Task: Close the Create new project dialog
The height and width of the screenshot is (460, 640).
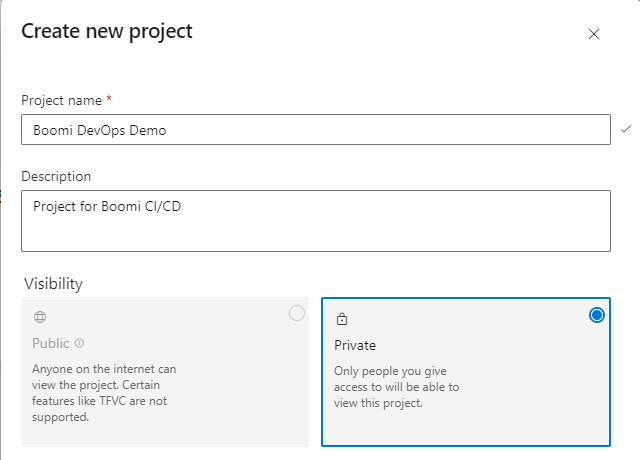Action: pos(594,34)
